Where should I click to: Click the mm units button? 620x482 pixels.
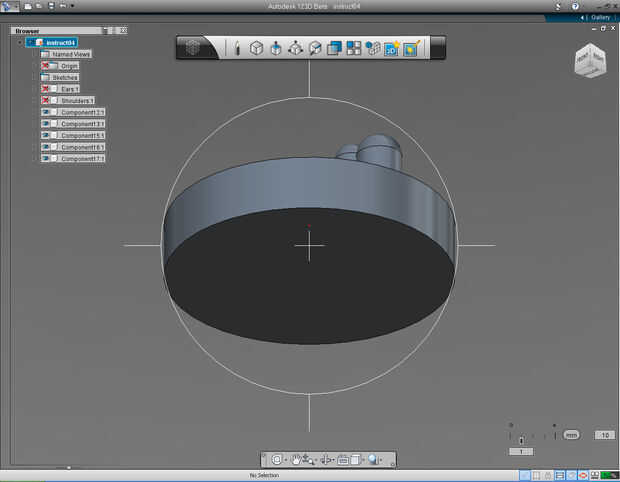(x=571, y=435)
